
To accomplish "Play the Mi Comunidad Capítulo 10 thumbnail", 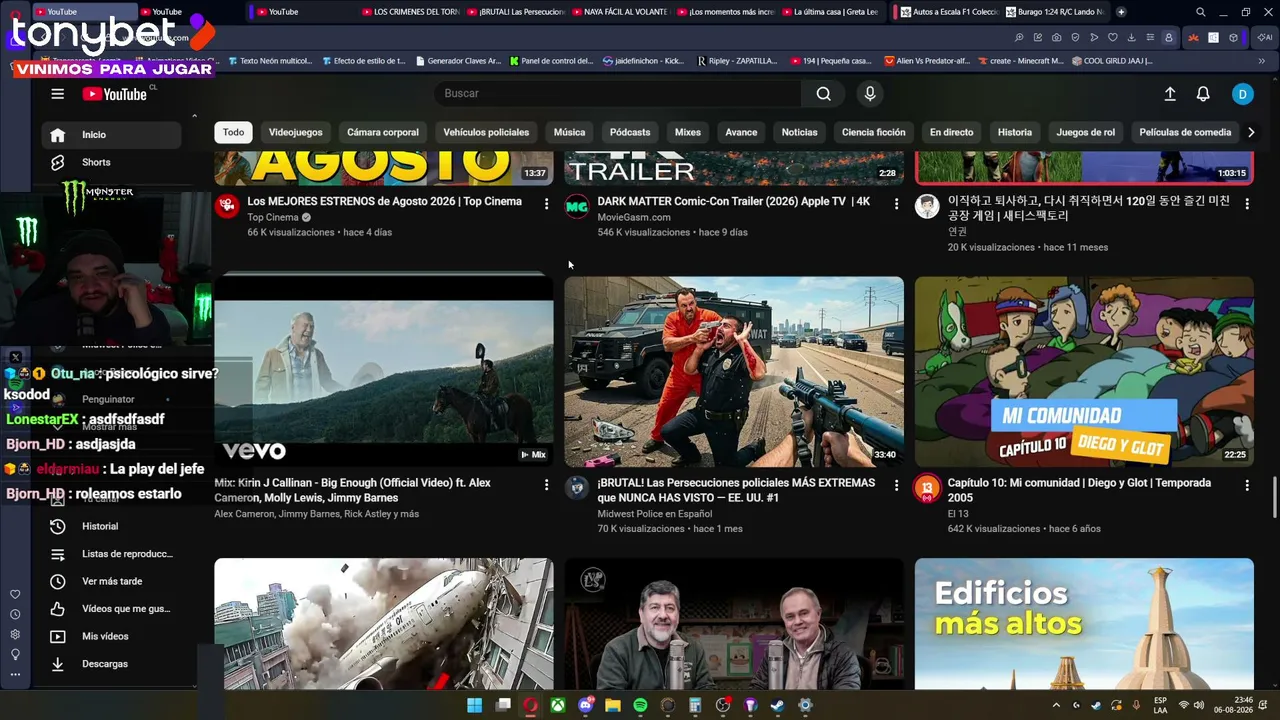I will pos(1084,372).
